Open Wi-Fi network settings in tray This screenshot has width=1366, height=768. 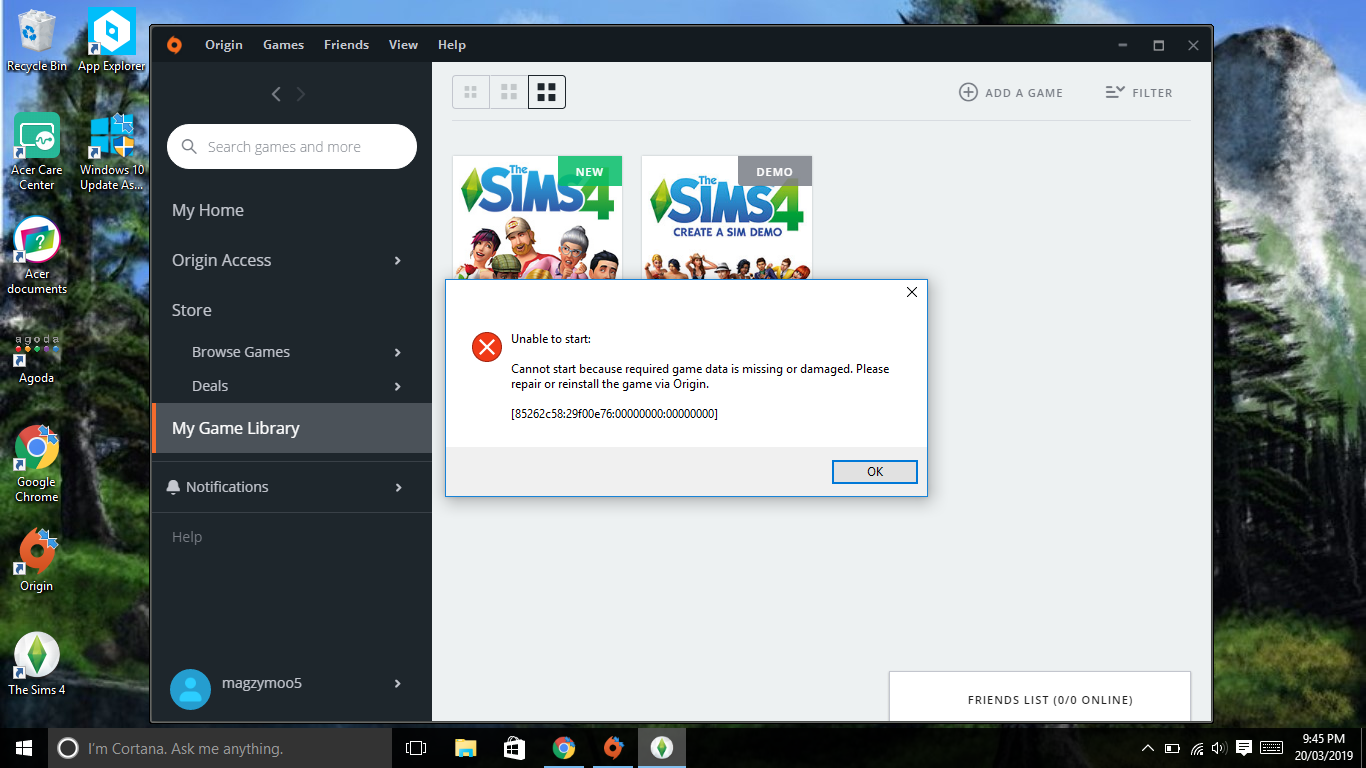tap(1197, 748)
